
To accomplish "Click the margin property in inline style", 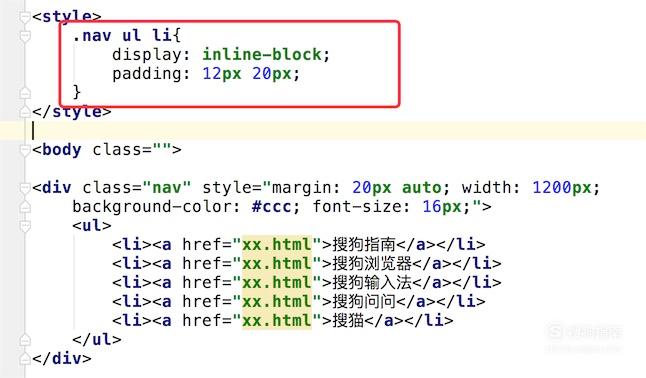I will (x=302, y=188).
